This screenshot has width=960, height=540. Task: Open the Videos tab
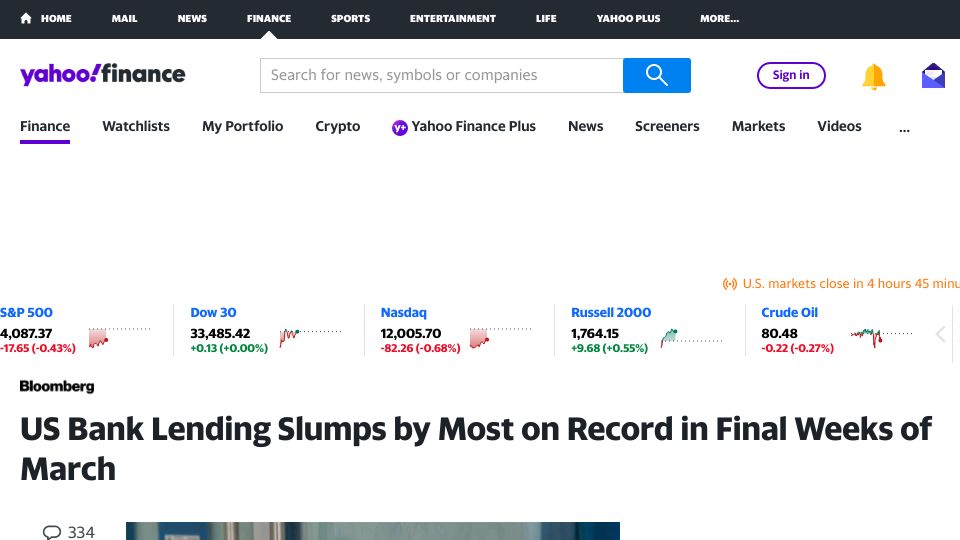(x=839, y=126)
